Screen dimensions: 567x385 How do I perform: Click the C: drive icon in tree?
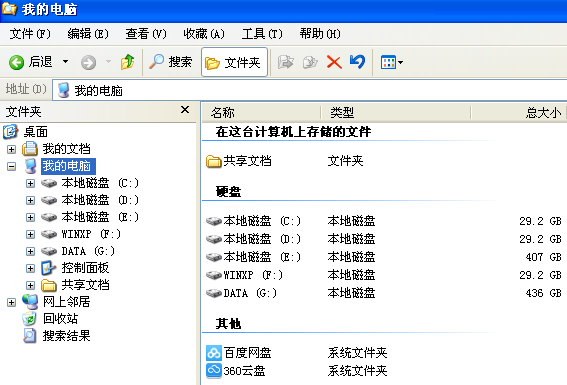(x=49, y=183)
